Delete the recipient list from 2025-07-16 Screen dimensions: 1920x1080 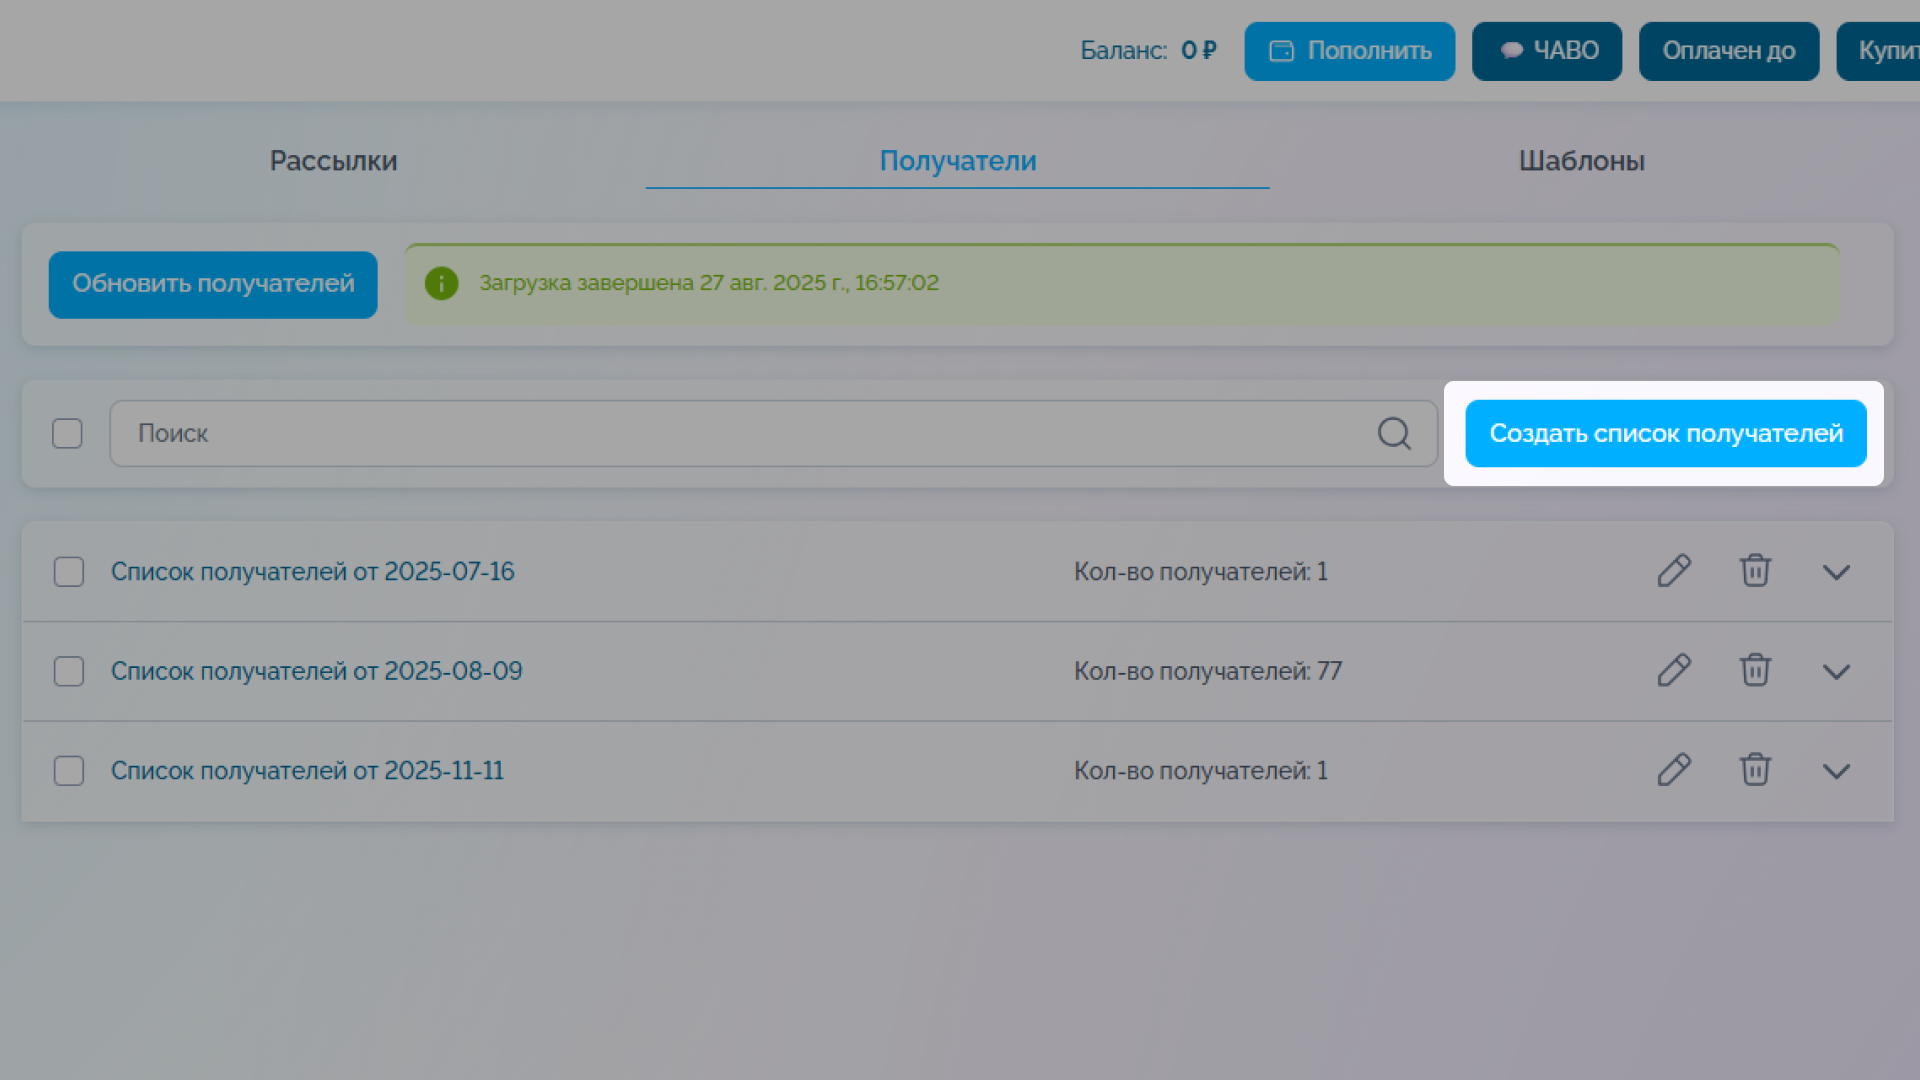pos(1755,571)
